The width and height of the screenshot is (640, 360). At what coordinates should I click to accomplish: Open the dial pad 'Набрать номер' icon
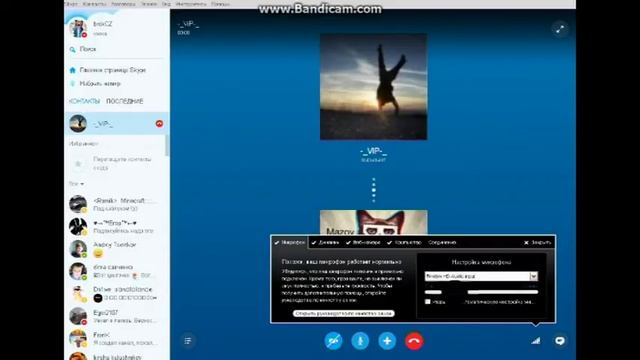pyautogui.click(x=73, y=84)
